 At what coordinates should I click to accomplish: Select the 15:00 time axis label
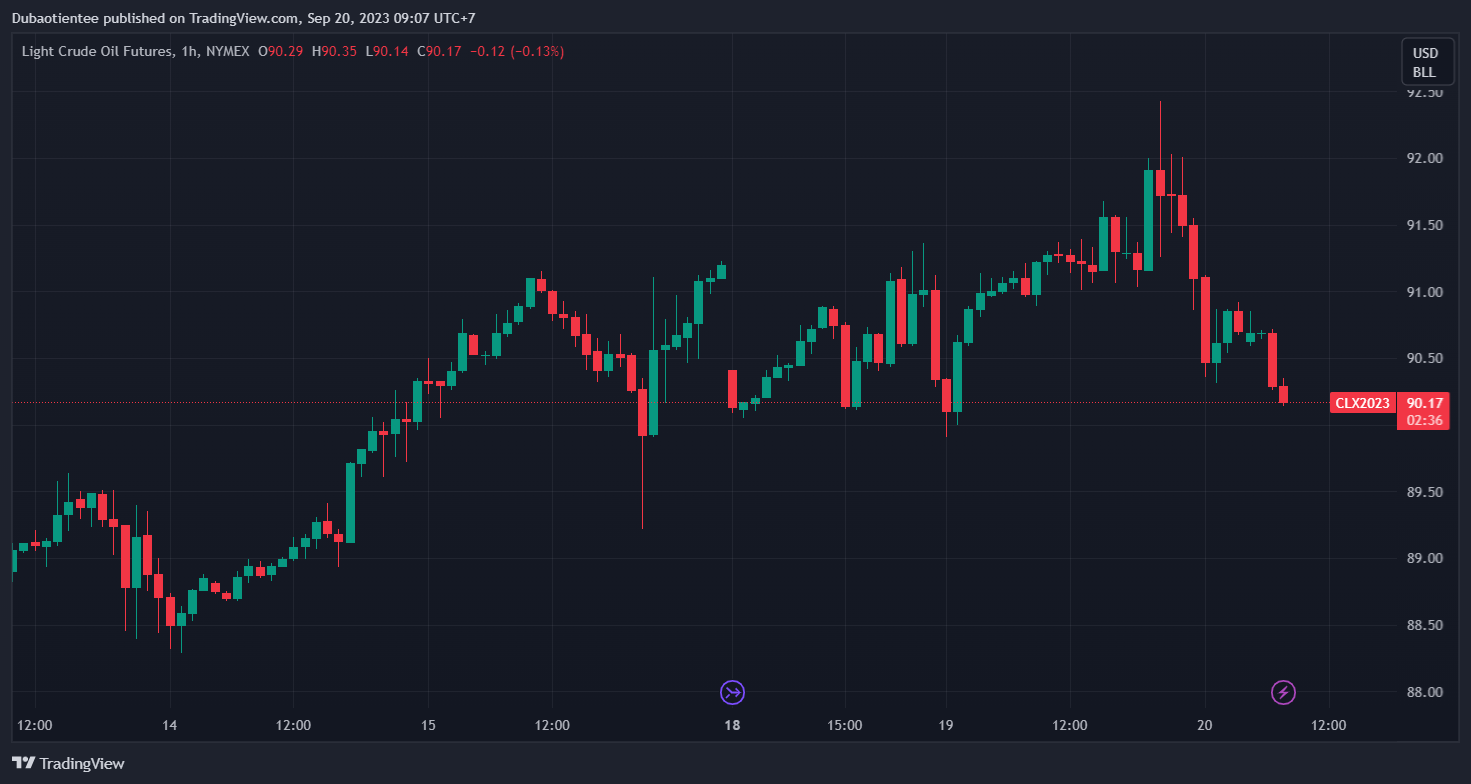click(845, 725)
